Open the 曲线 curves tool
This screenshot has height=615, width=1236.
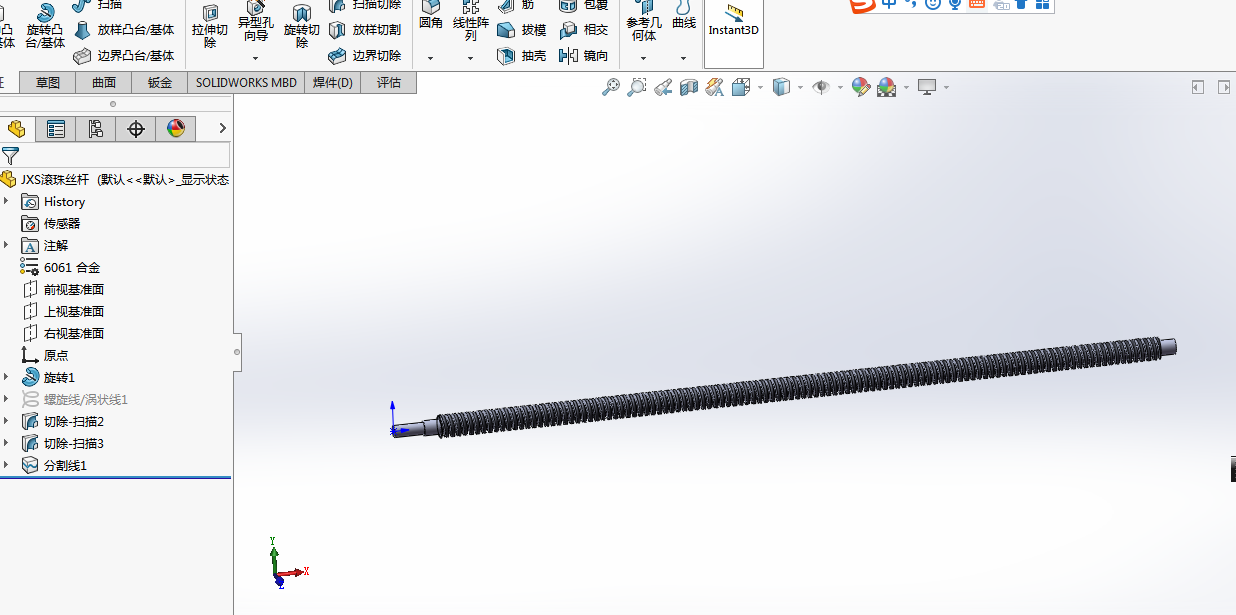(x=684, y=15)
